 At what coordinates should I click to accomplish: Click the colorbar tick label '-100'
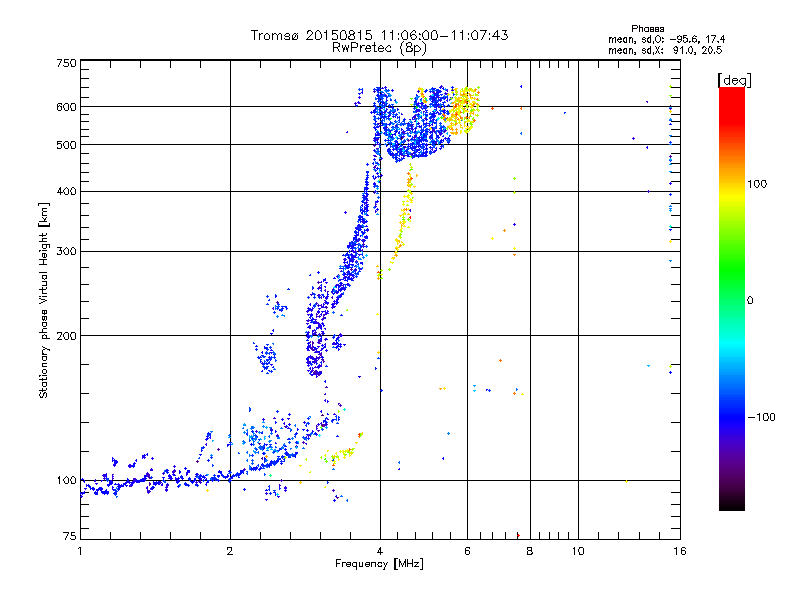point(761,417)
